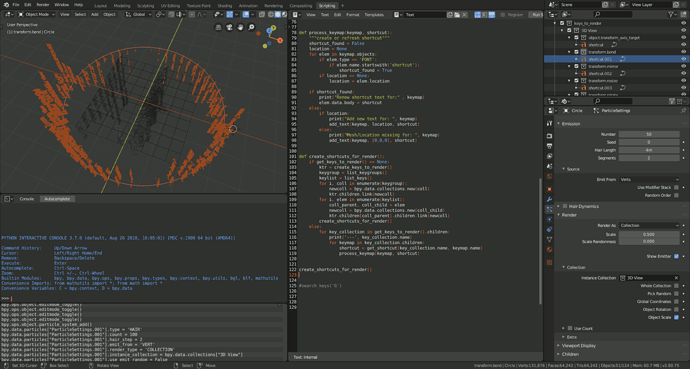The height and width of the screenshot is (369, 690).
Task: Open the Render menu
Action: [x=43, y=5]
